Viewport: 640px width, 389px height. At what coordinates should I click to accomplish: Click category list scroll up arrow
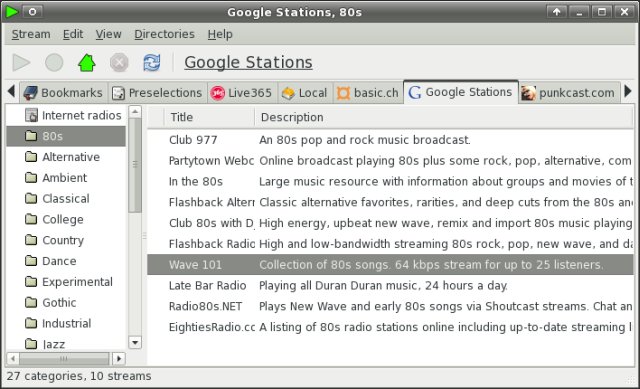(135, 111)
